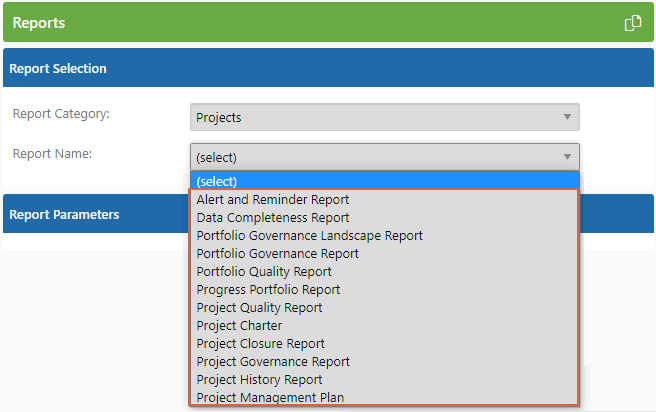The image size is (656, 412).
Task: Open the Report Name dropdown
Action: pos(384,157)
